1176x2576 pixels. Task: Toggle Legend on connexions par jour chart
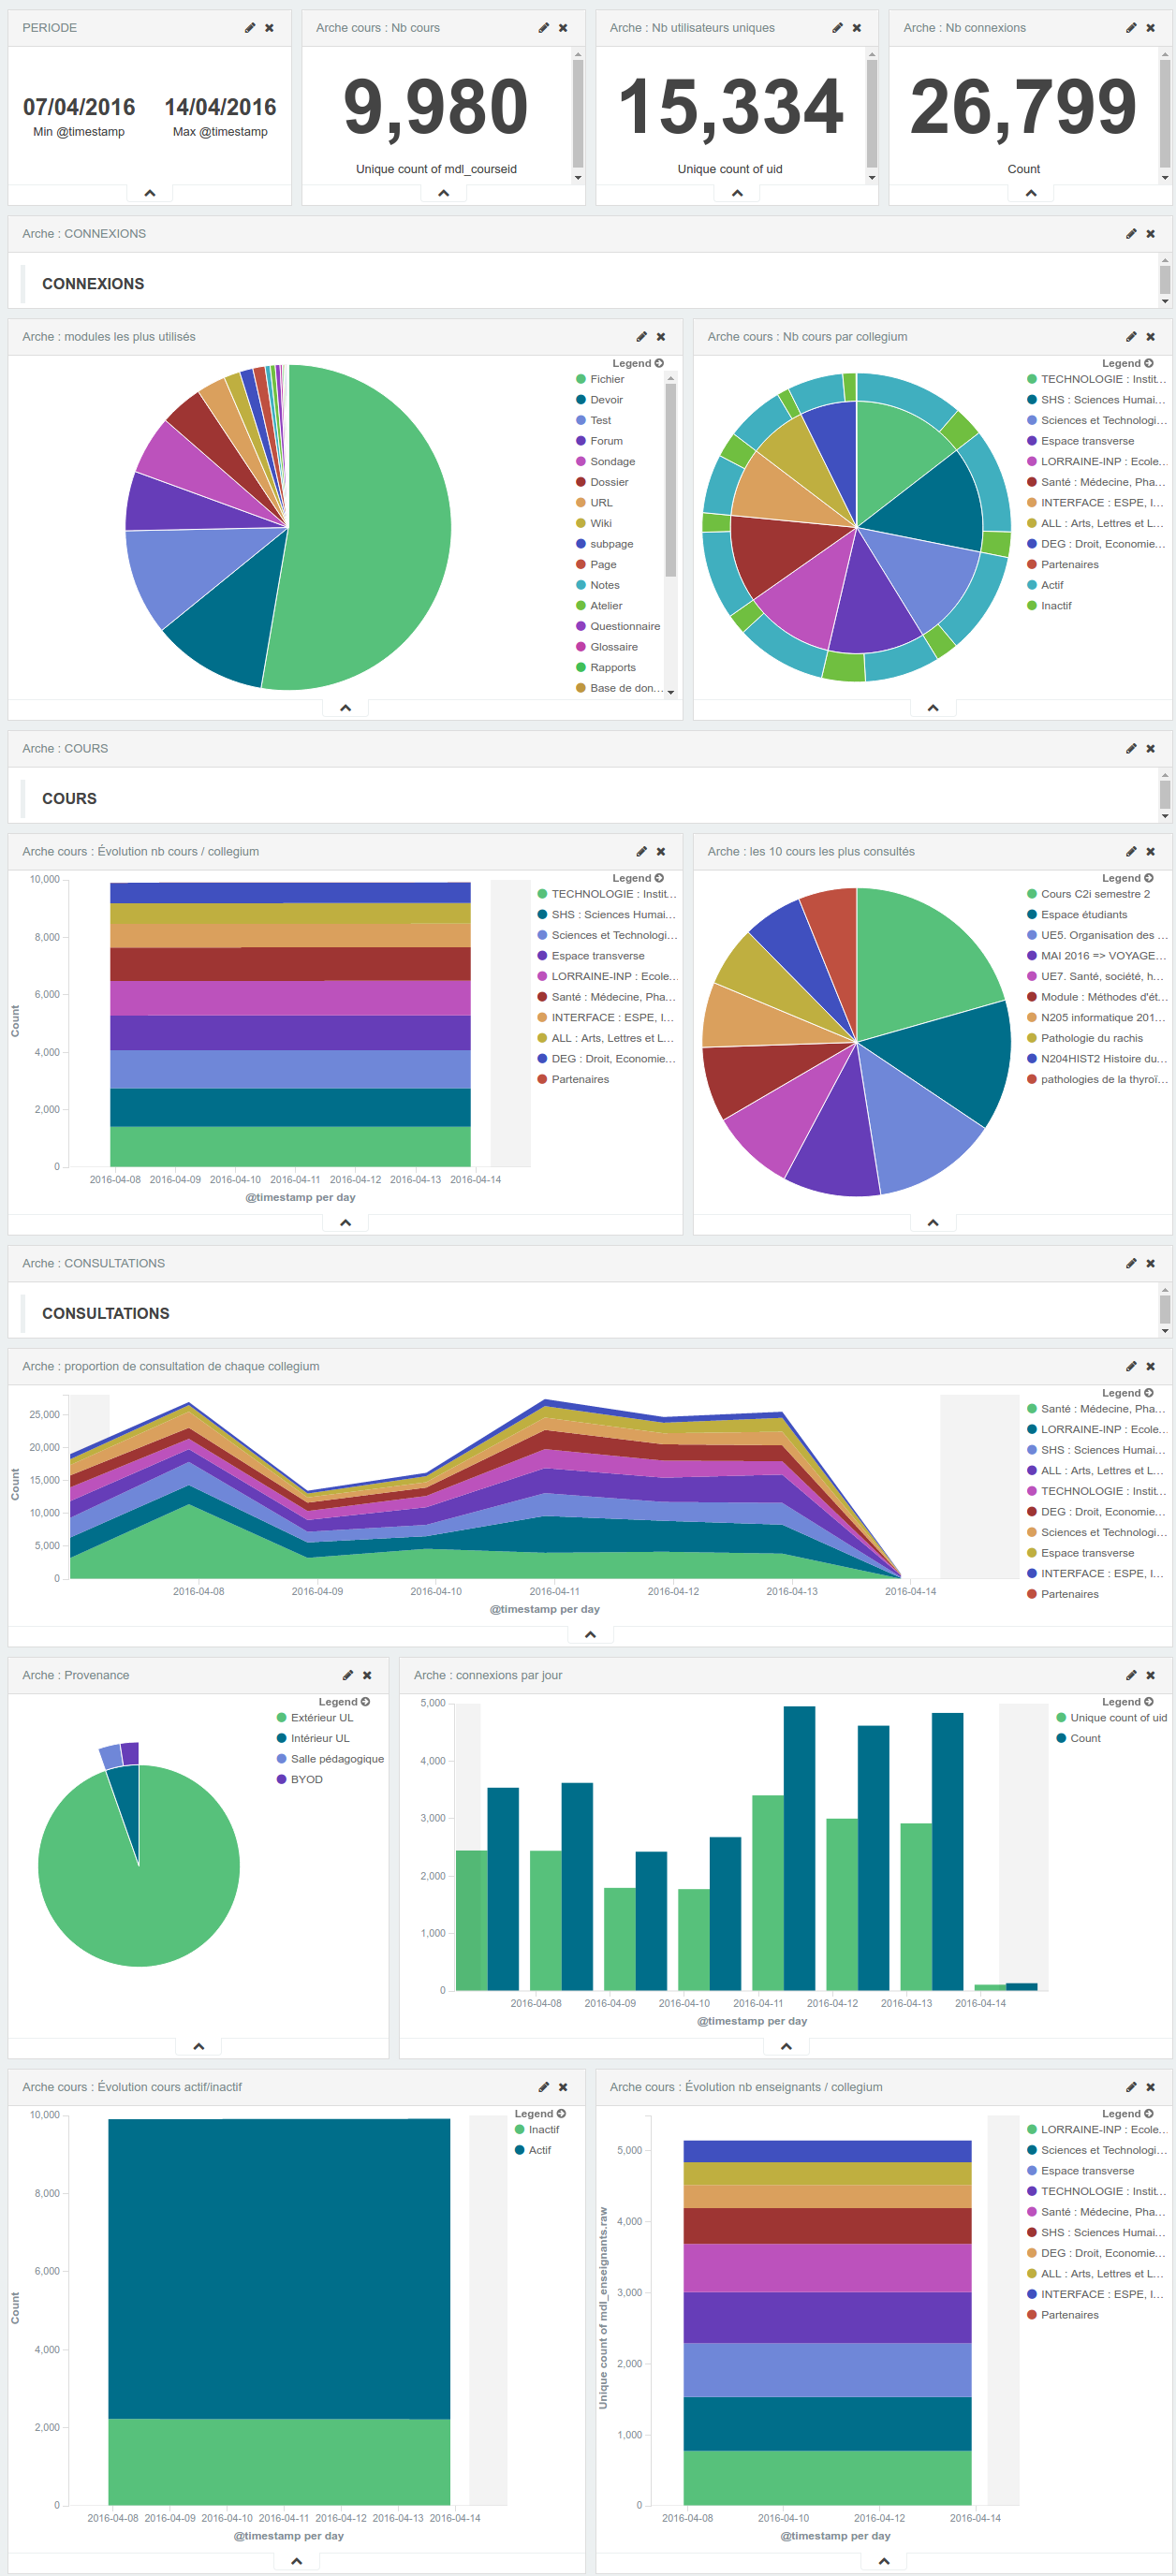pyautogui.click(x=1127, y=1702)
